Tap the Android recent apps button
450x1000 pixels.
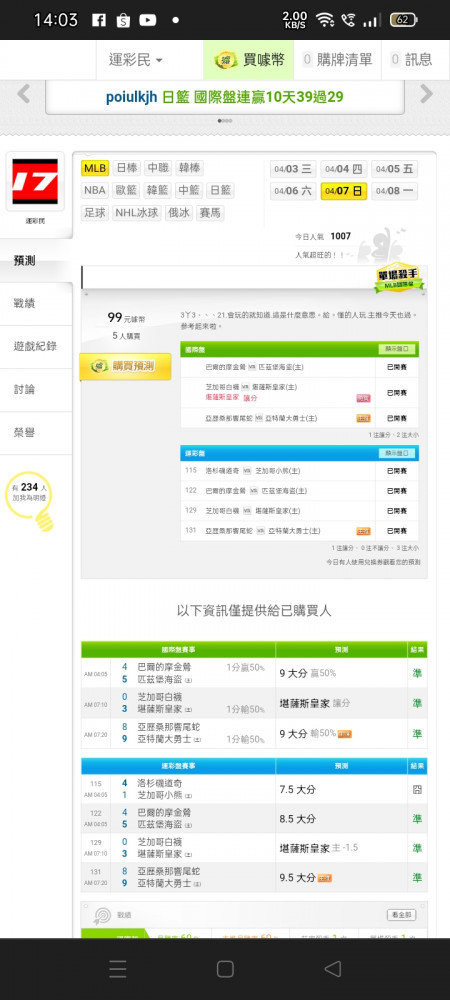point(117,969)
